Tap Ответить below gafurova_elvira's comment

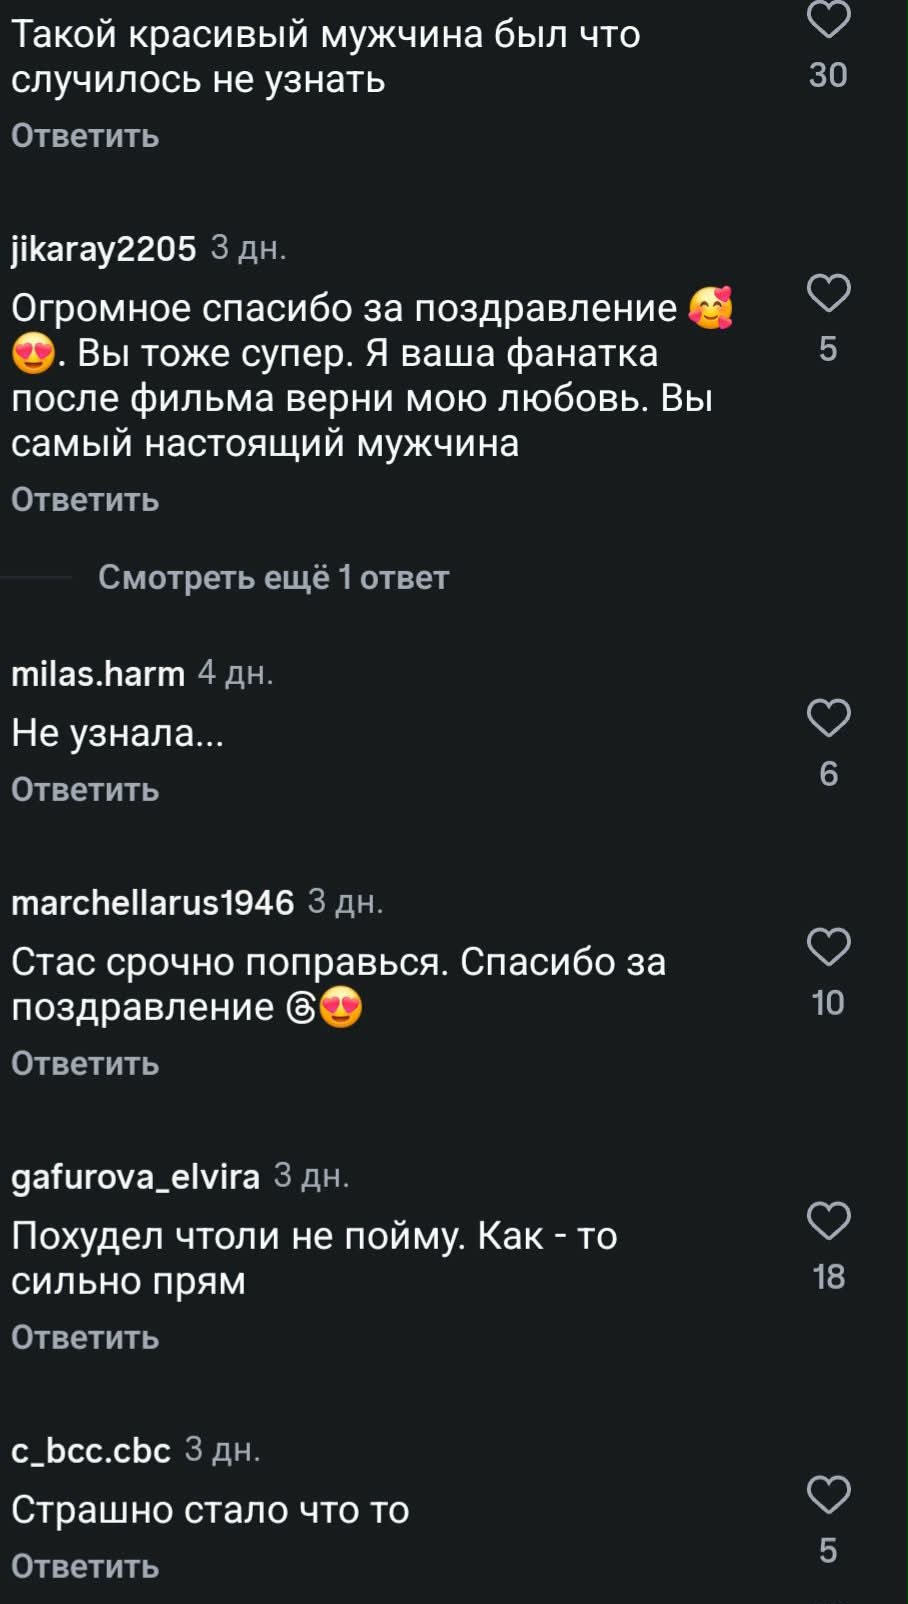click(x=85, y=1337)
